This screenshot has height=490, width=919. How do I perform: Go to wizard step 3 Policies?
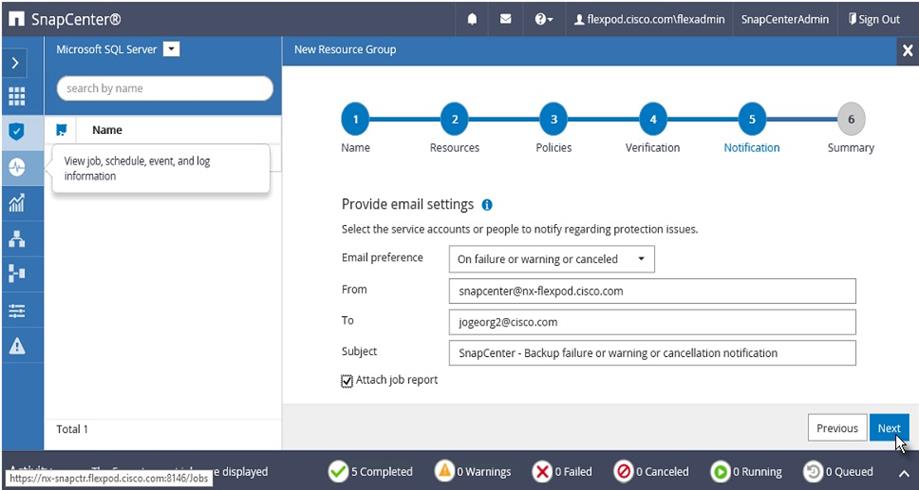tap(553, 119)
